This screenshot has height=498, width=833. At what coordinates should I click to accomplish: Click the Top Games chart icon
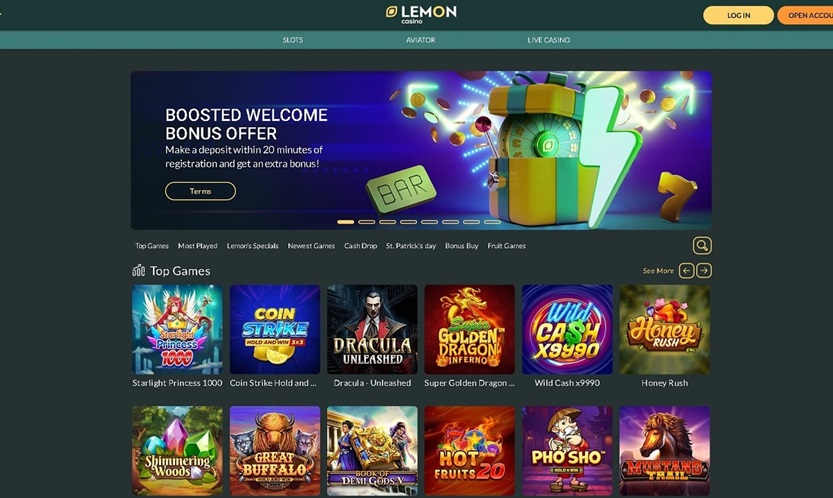coord(138,271)
